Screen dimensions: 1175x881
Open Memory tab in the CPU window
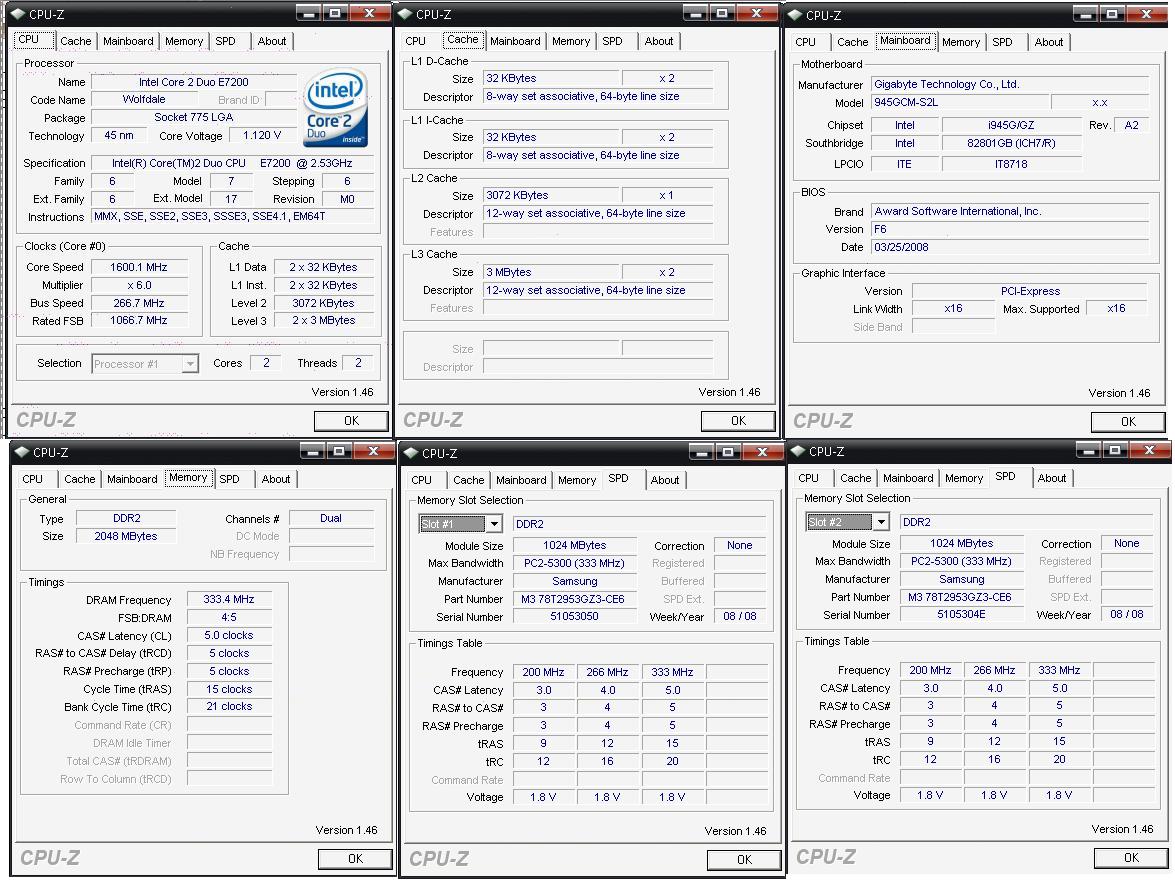[184, 41]
